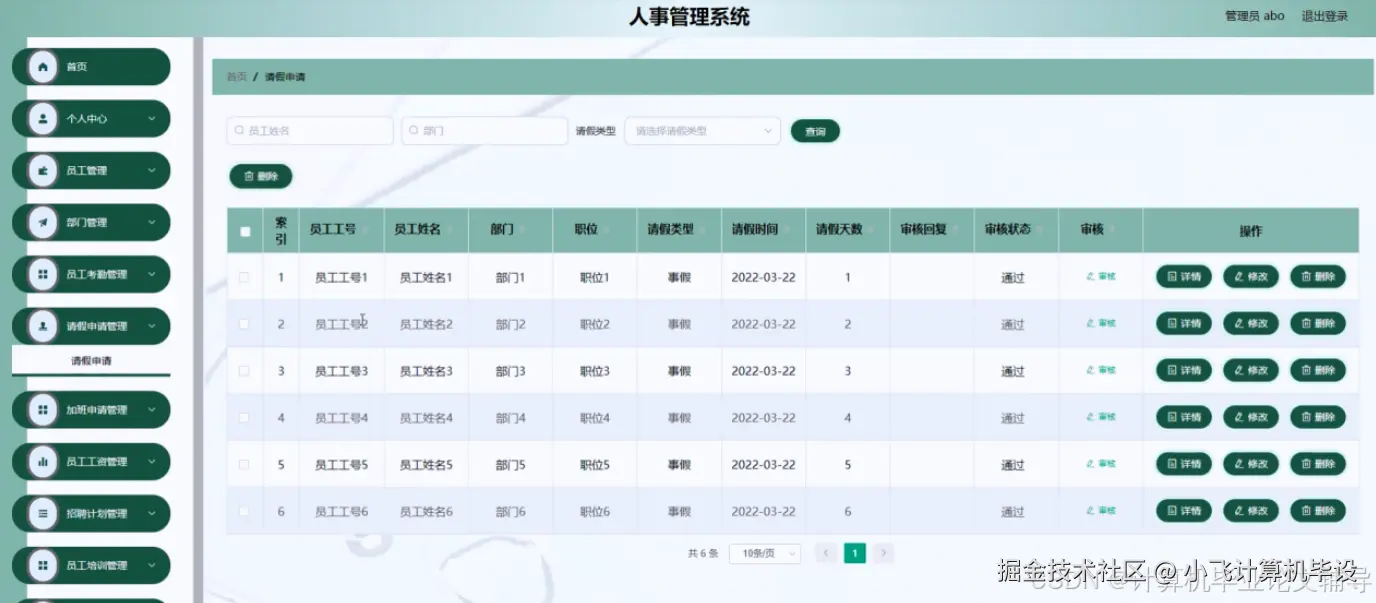Click the 删除 button above table
This screenshot has height=603, width=1376.
point(261,176)
